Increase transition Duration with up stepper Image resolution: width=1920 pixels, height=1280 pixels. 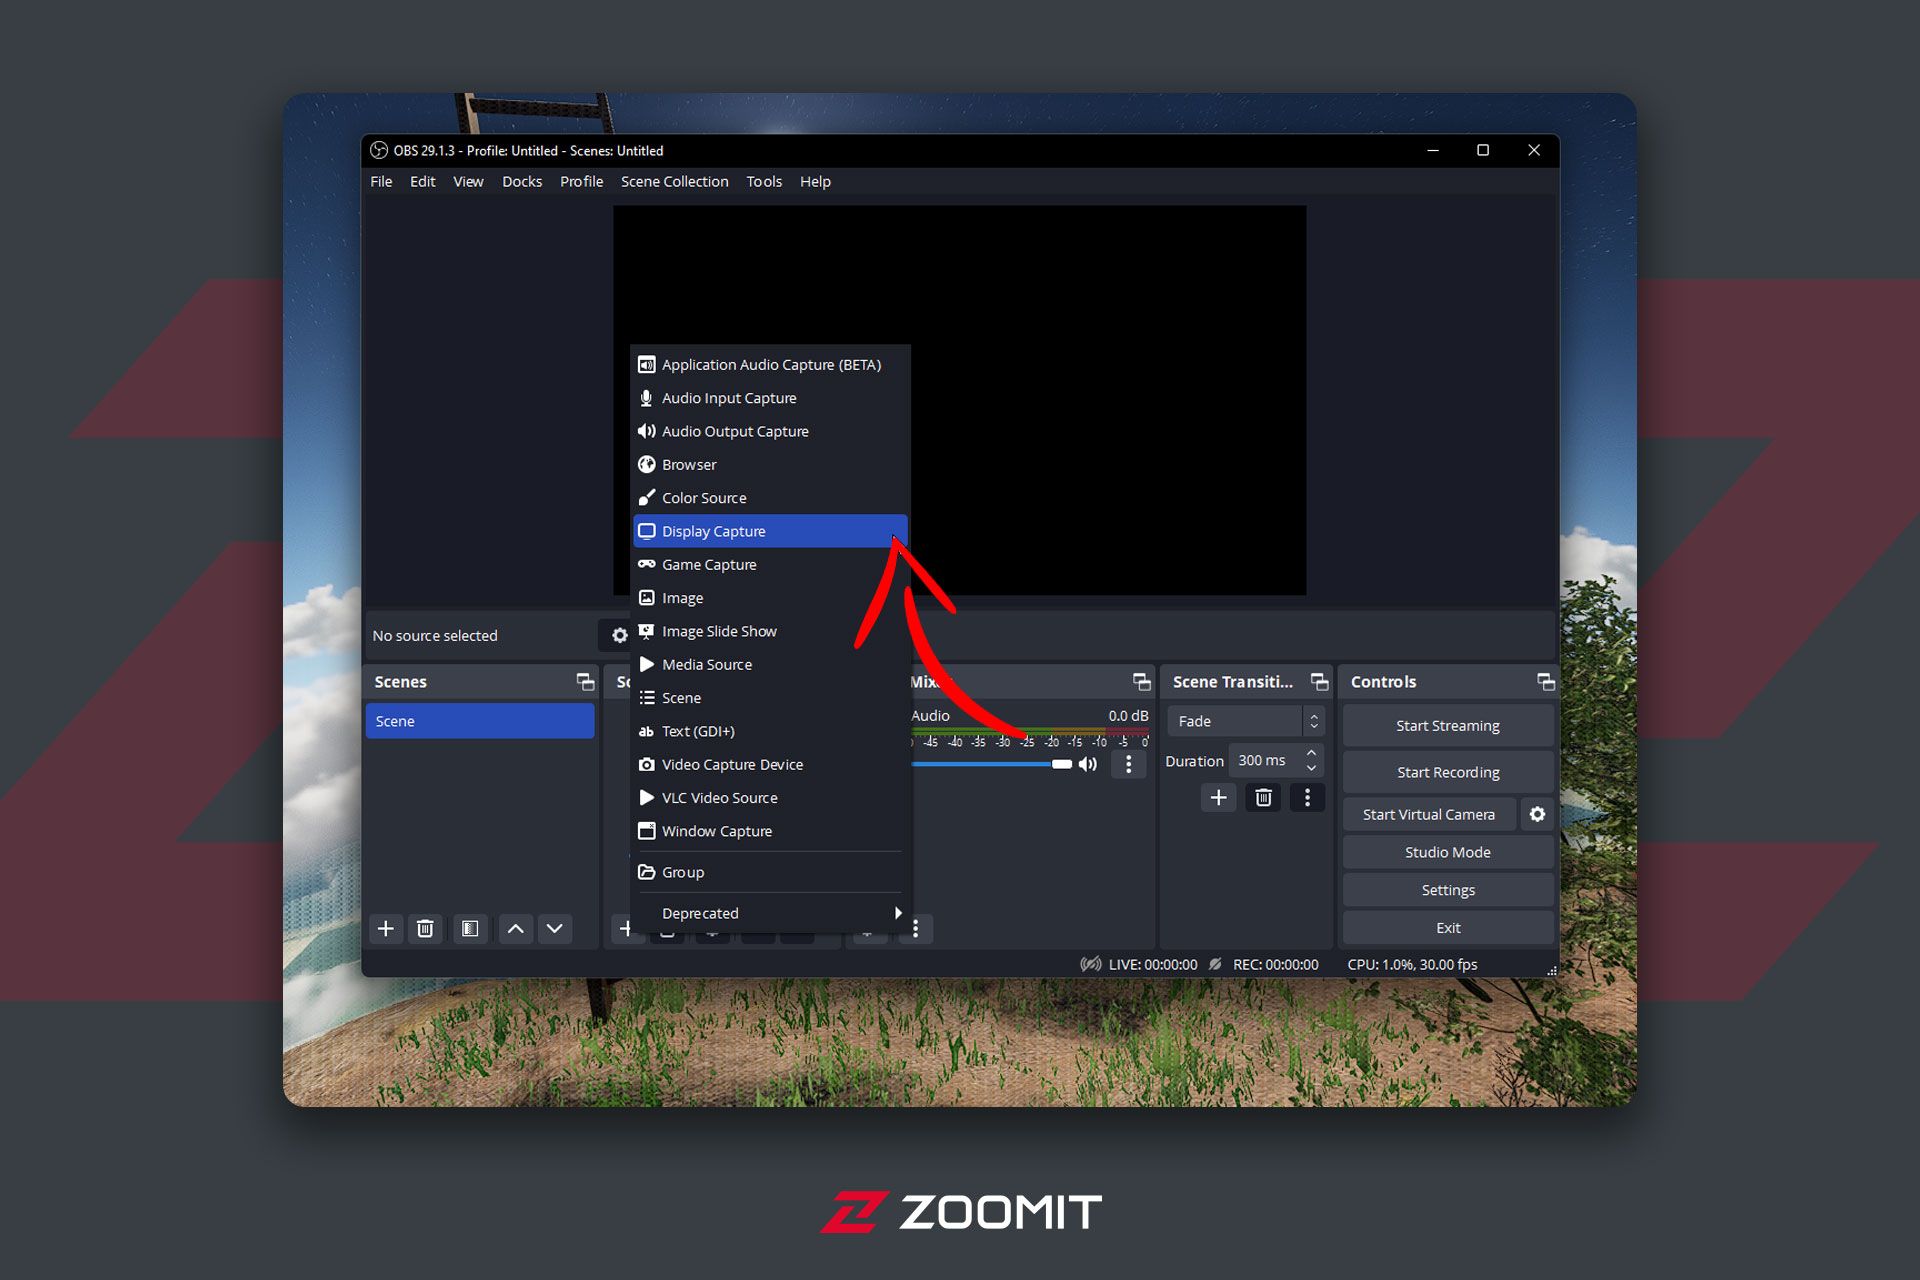[1311, 753]
